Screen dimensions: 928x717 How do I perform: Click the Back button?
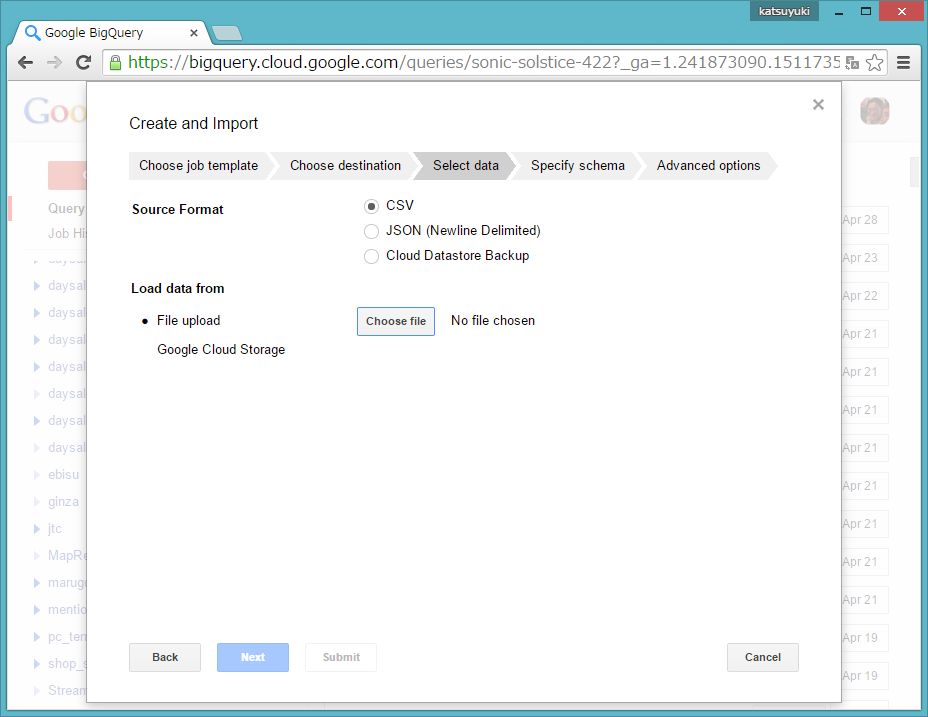(x=165, y=657)
